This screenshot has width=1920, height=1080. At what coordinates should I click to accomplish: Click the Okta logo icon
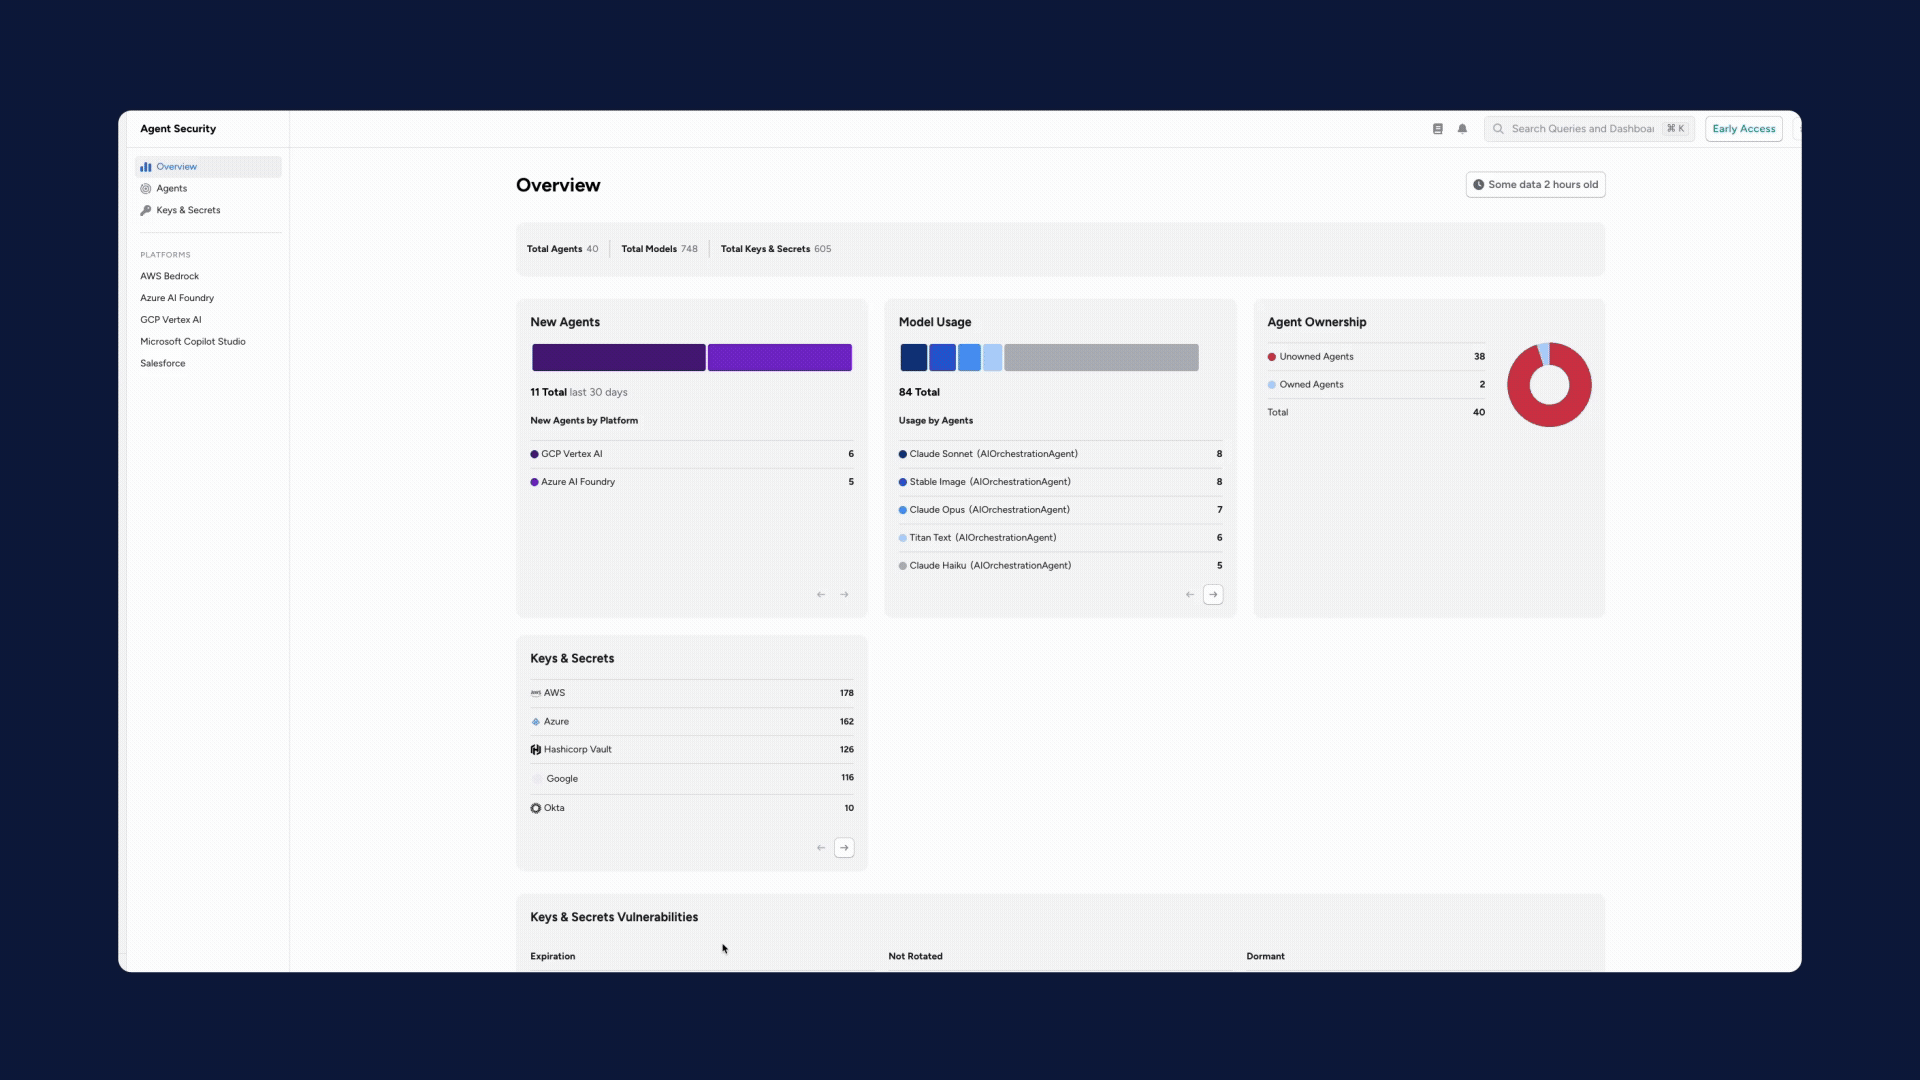click(536, 808)
